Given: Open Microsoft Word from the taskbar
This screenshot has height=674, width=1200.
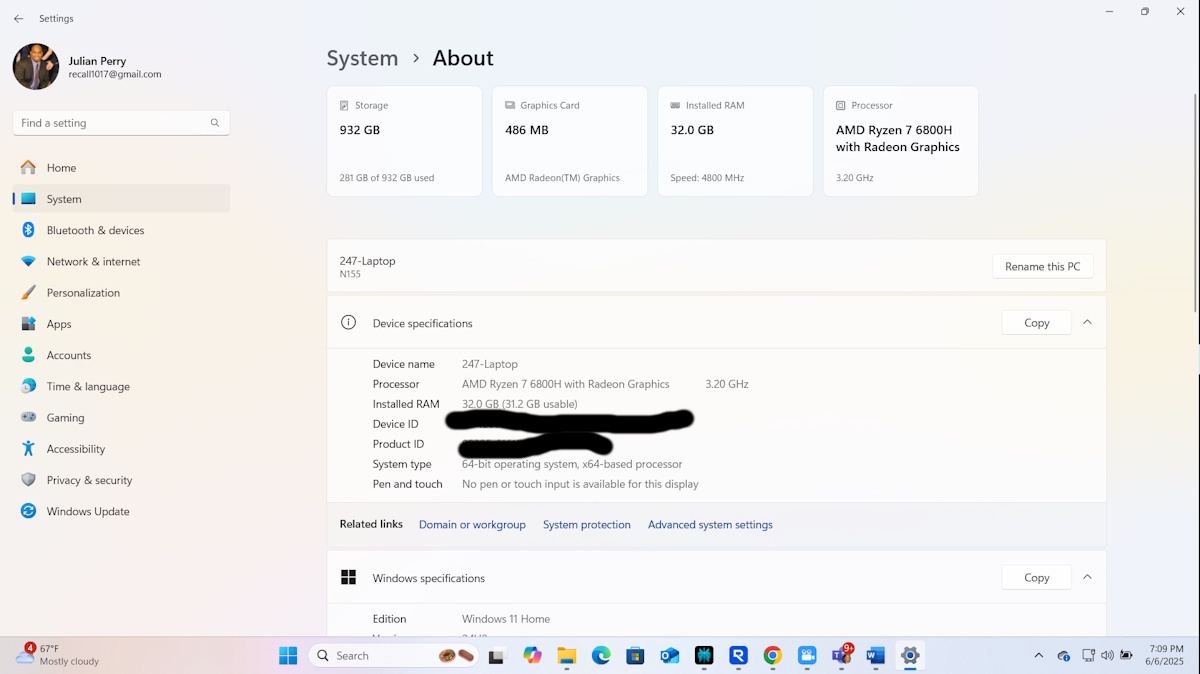Looking at the screenshot, I should pyautogui.click(x=876, y=656).
